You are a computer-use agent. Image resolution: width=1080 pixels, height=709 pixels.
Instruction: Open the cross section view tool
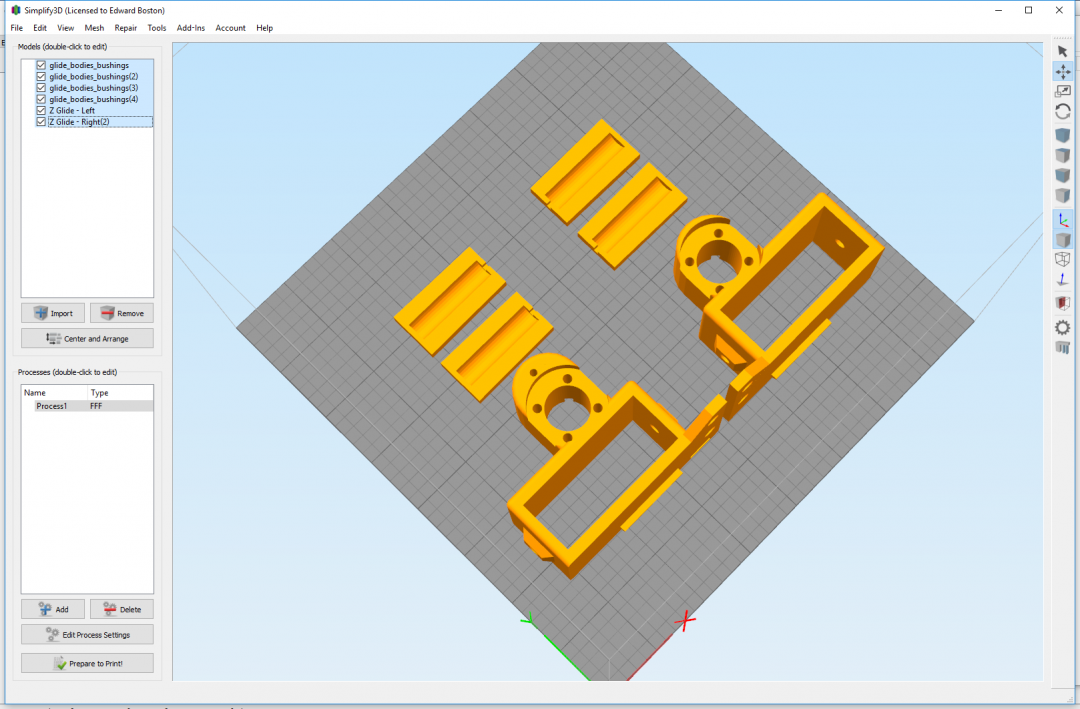1063,303
